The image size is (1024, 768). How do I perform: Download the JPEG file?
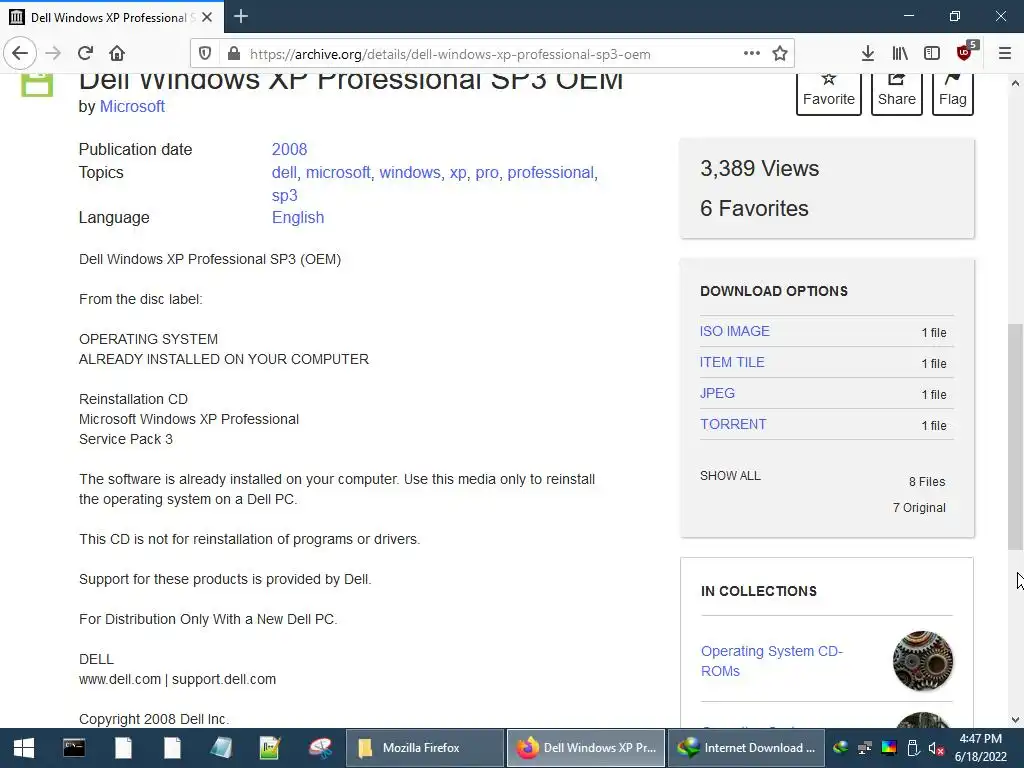coord(717,393)
